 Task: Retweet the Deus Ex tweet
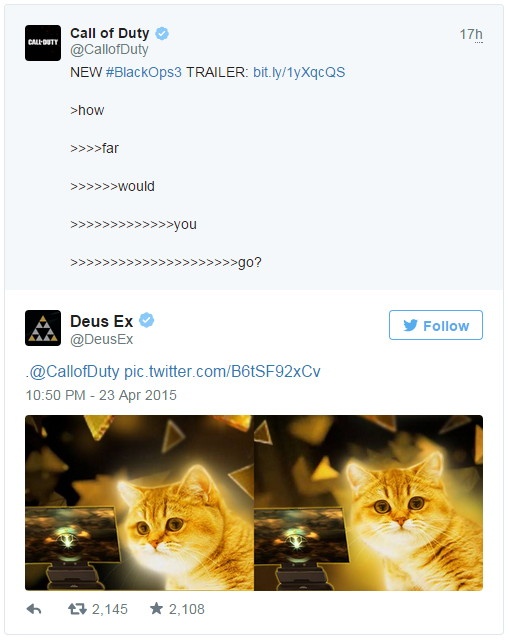pyautogui.click(x=77, y=609)
